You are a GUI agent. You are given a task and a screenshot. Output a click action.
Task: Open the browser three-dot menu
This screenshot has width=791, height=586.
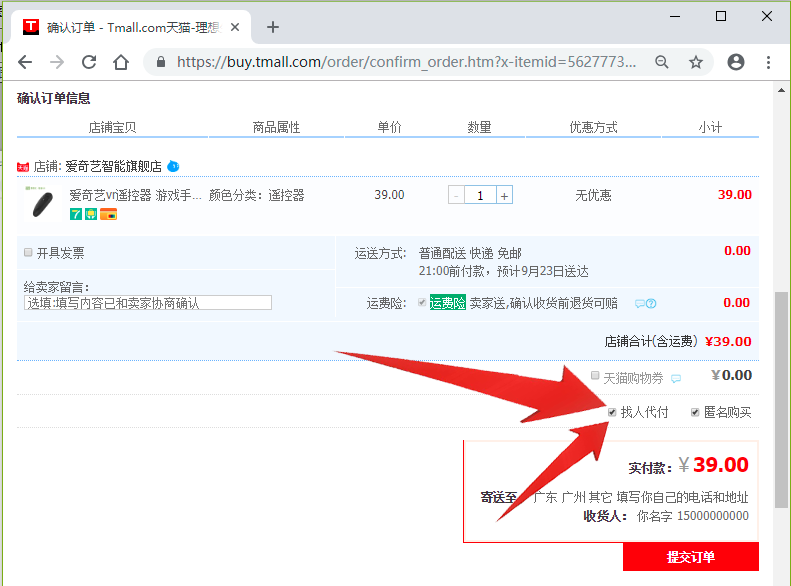pyautogui.click(x=768, y=62)
